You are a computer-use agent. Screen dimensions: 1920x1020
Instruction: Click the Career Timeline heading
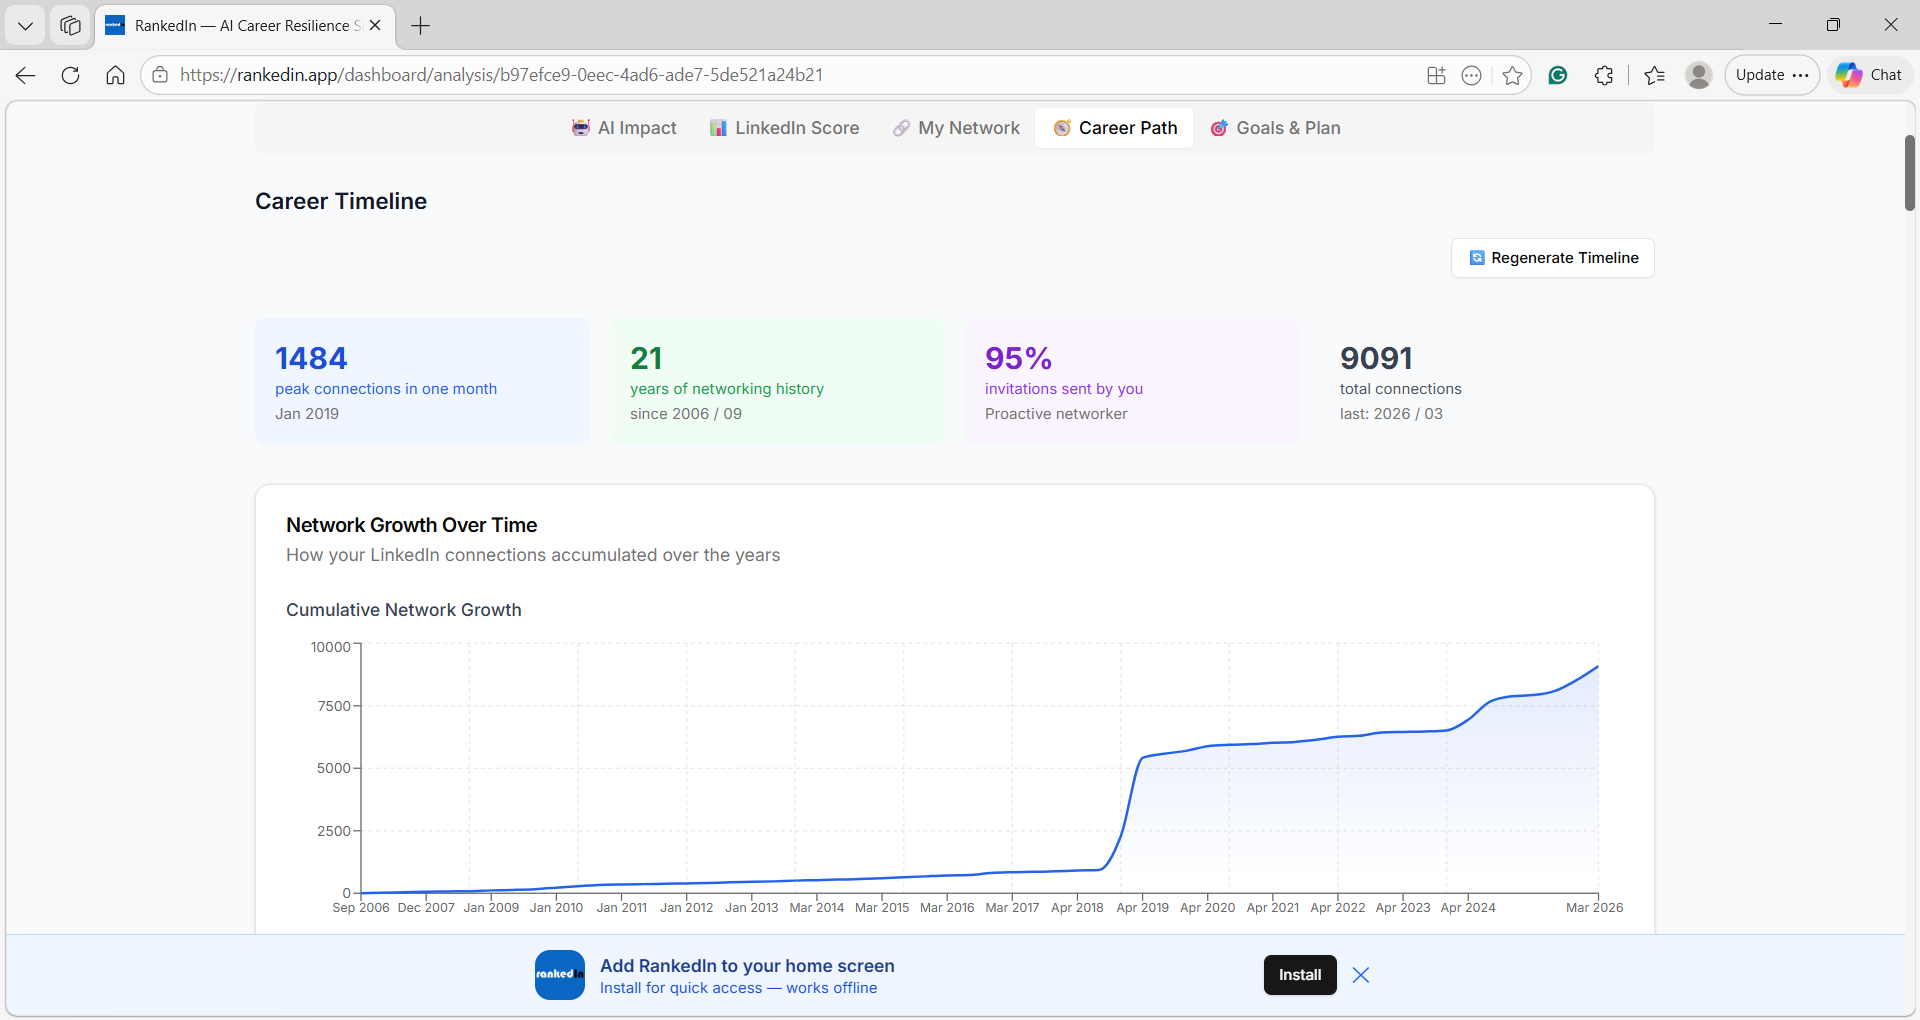[341, 201]
